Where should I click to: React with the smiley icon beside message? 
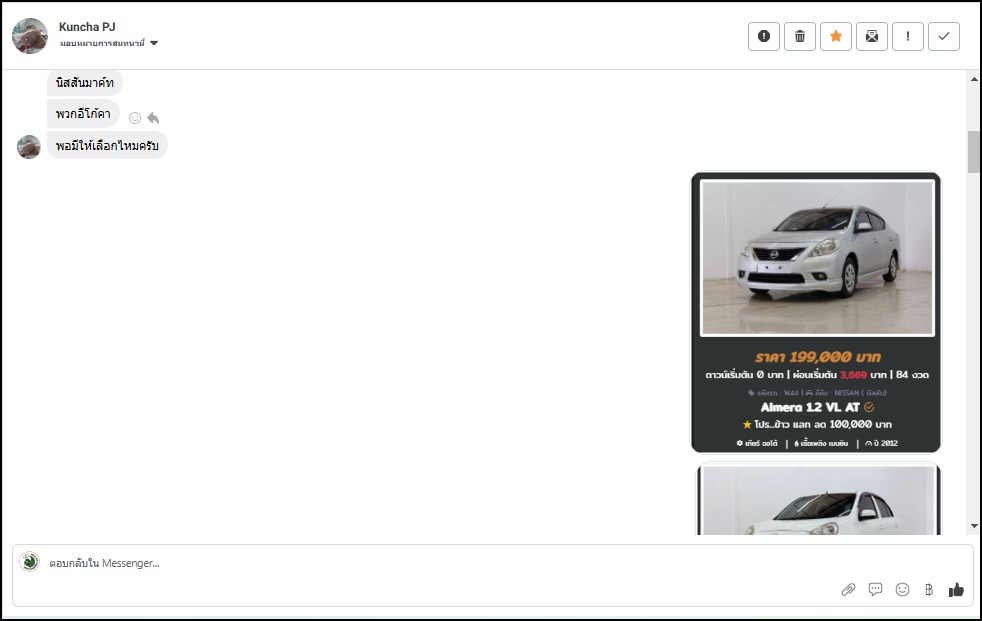point(135,118)
